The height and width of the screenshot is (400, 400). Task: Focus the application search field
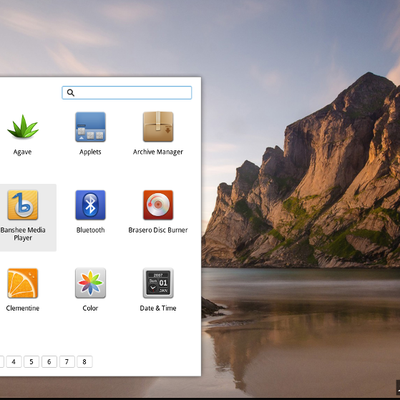(127, 93)
